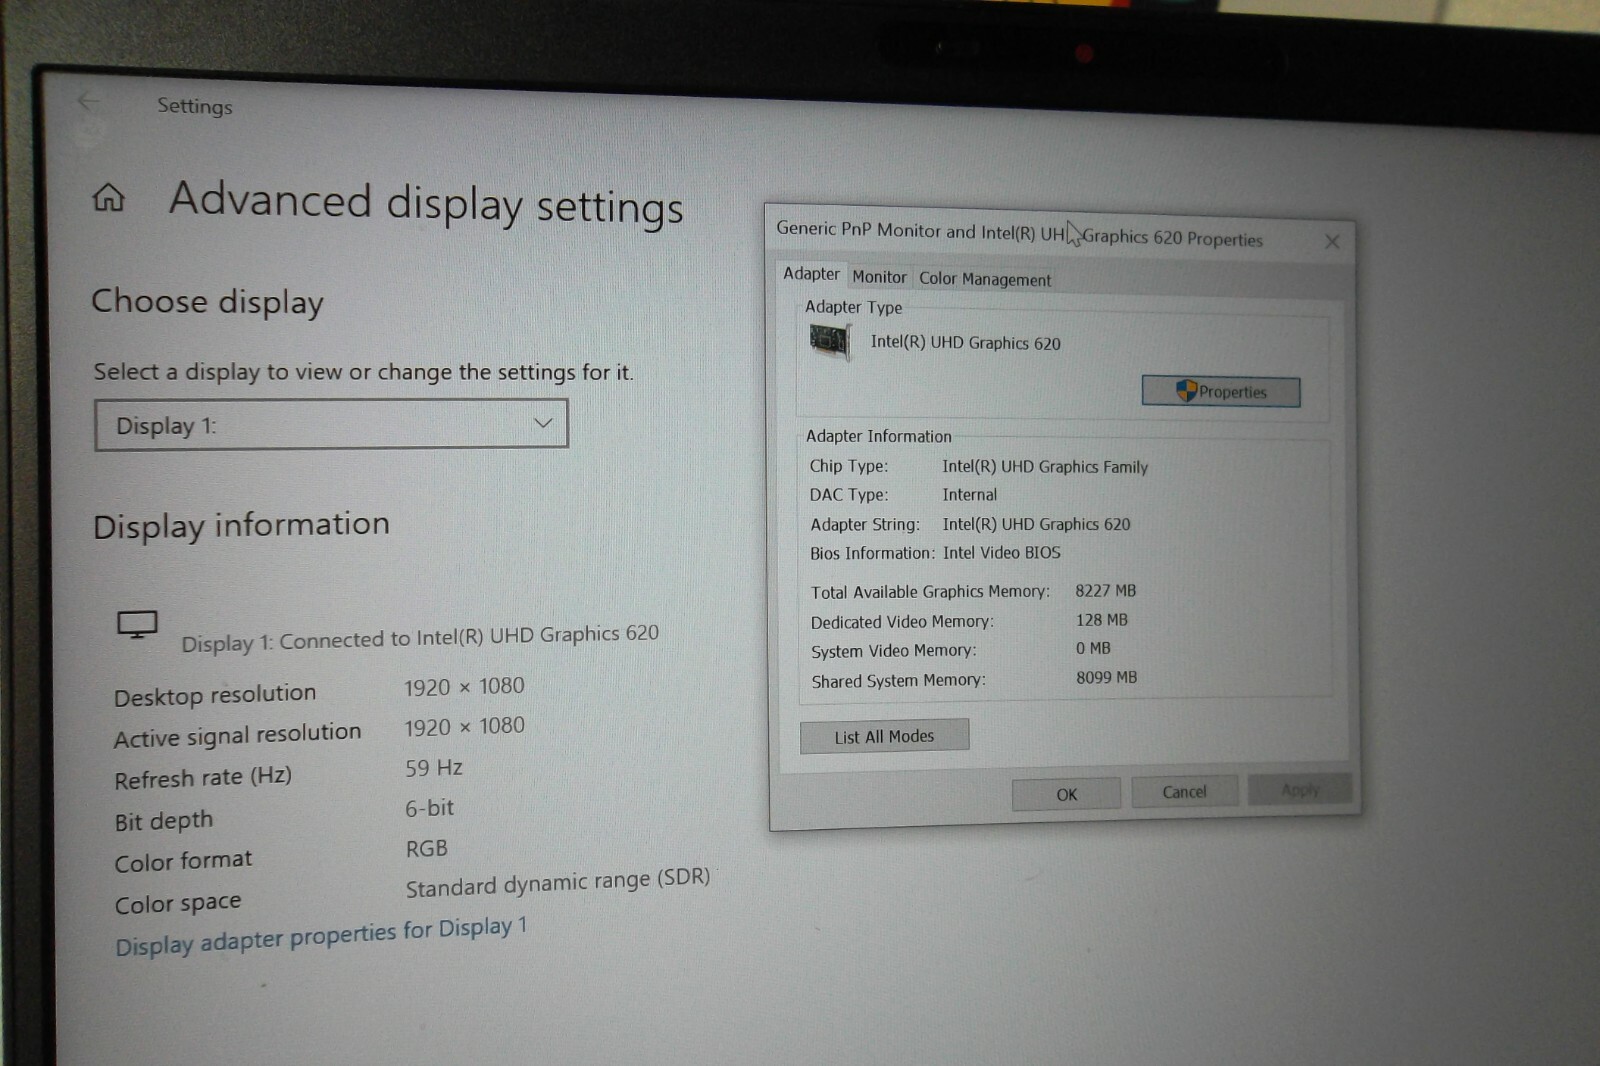Click the 'Color space' label
This screenshot has height=1066, width=1600.
(x=178, y=903)
